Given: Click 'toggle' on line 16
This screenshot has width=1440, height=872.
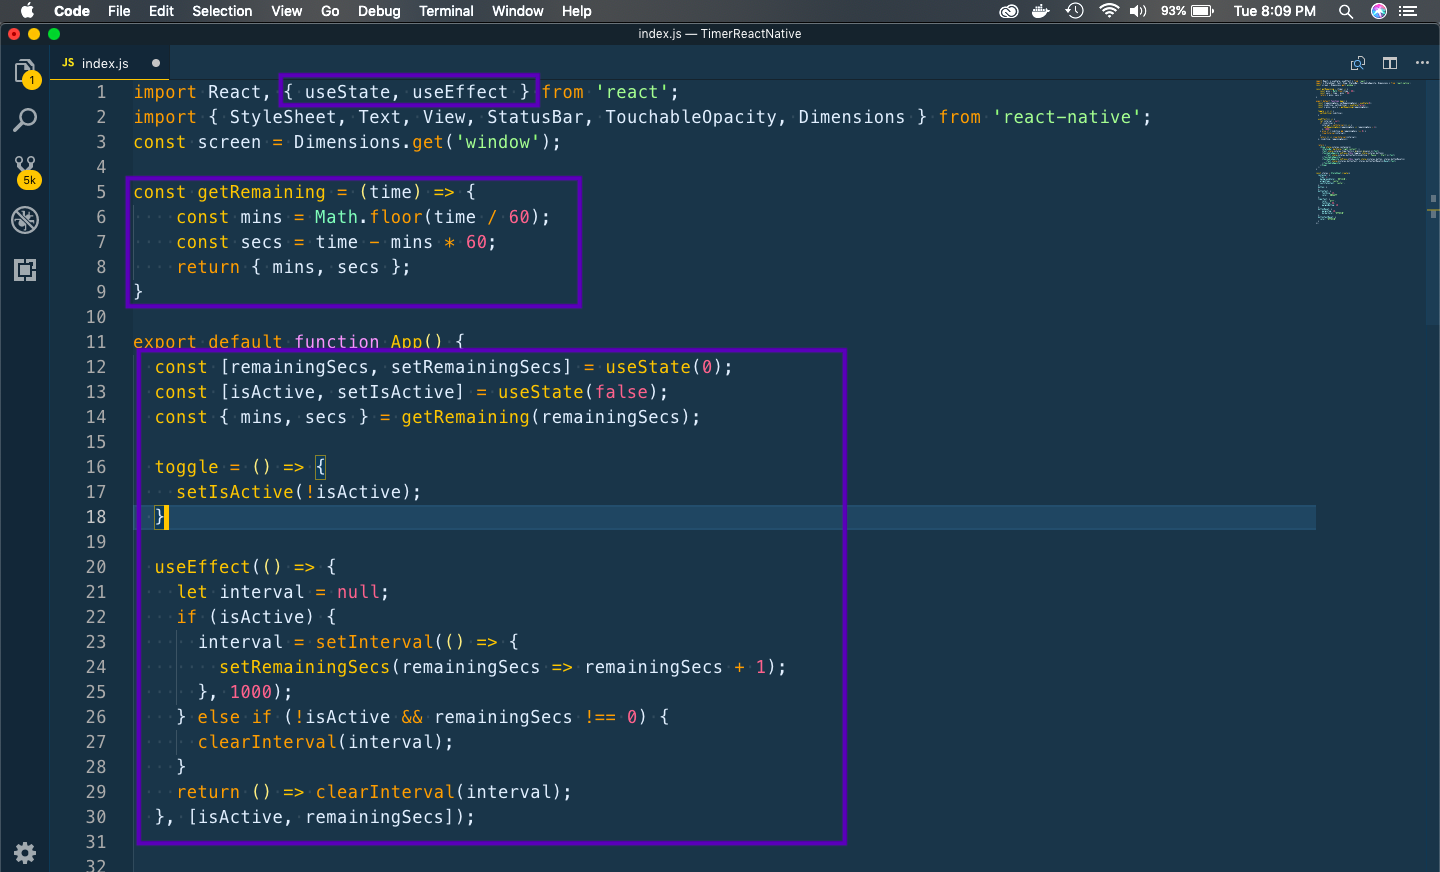Looking at the screenshot, I should pyautogui.click(x=187, y=467).
